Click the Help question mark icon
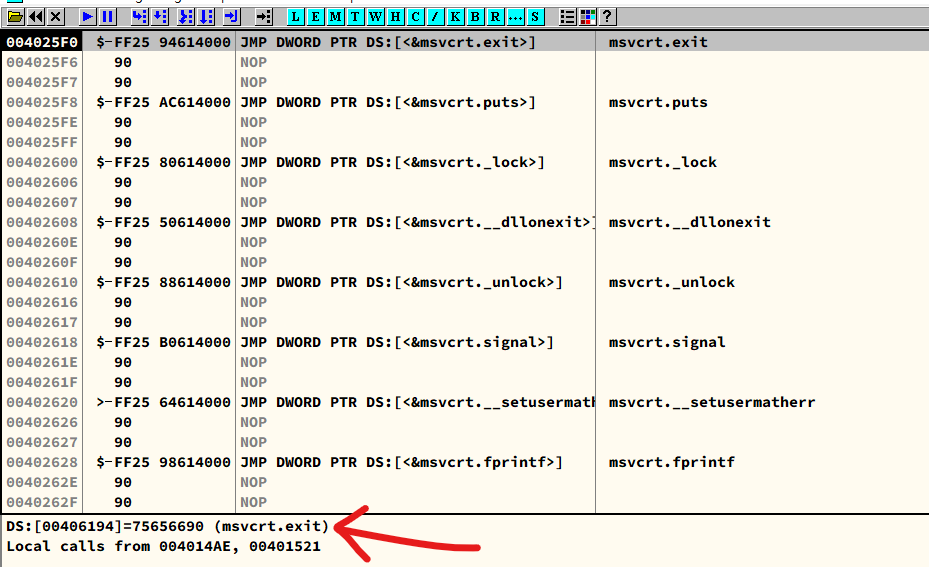Image resolution: width=929 pixels, height=567 pixels. [x=606, y=17]
